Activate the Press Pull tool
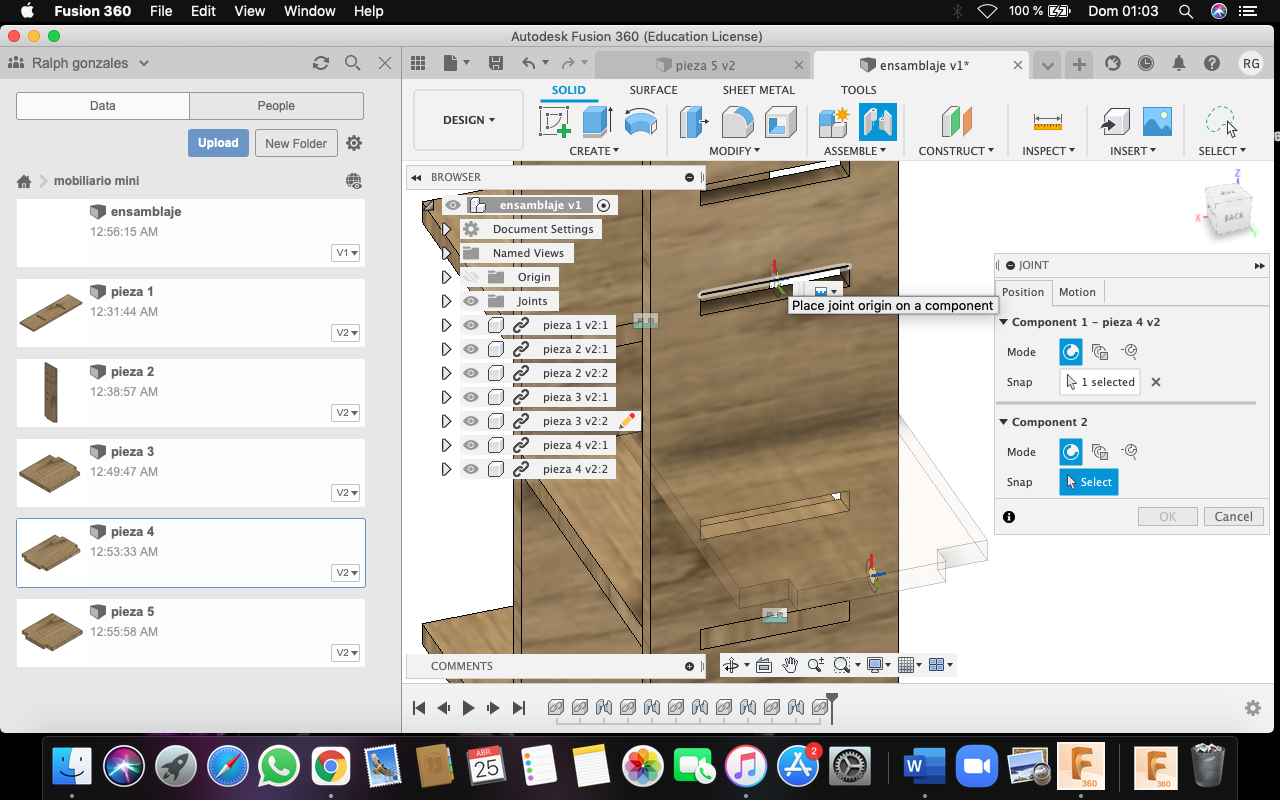 (x=693, y=122)
